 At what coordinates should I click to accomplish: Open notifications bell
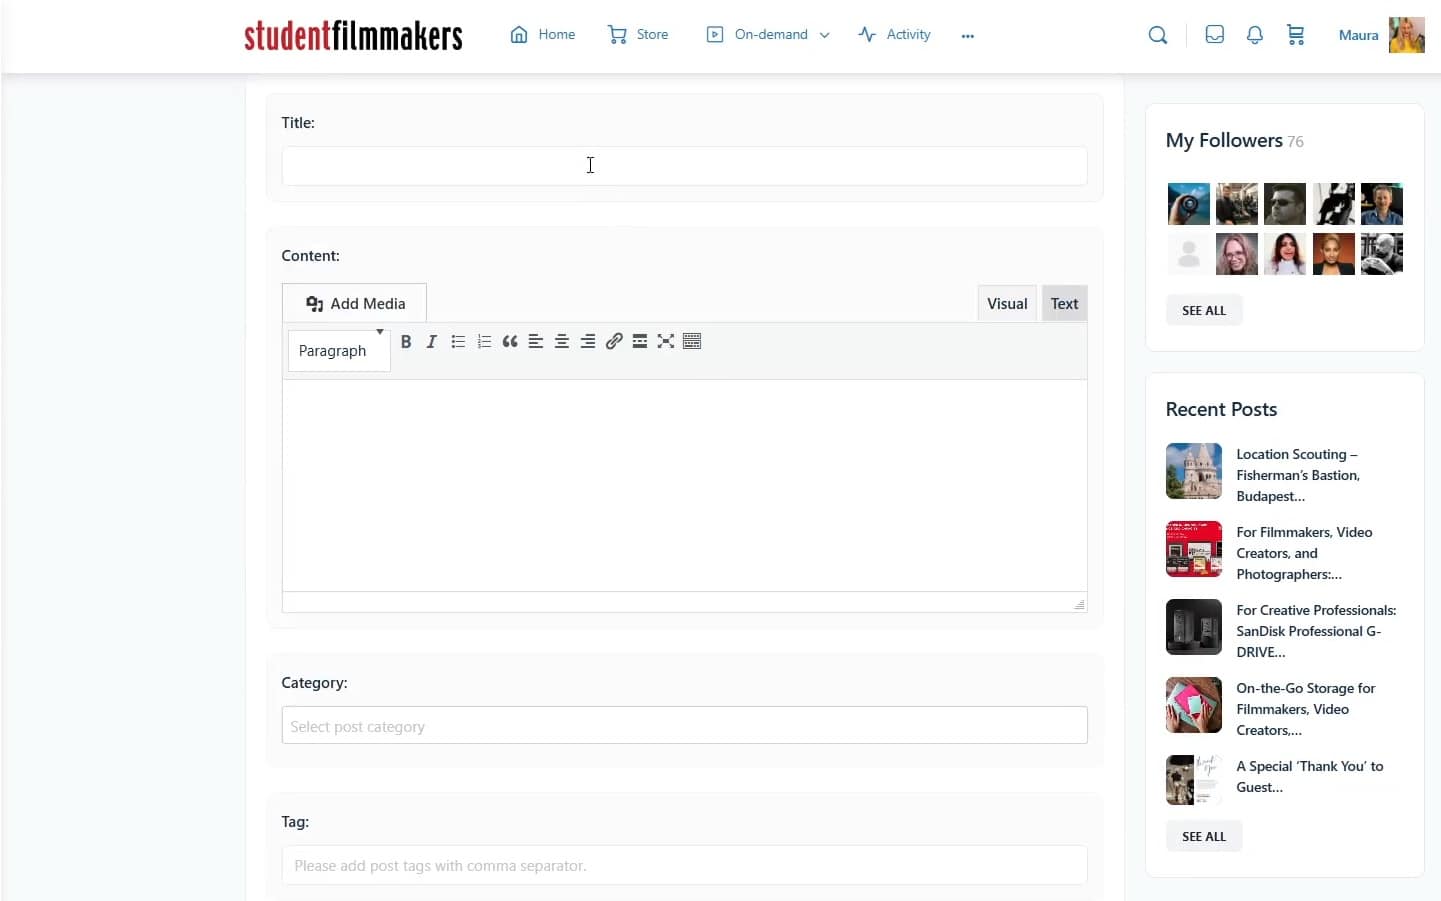(1255, 35)
